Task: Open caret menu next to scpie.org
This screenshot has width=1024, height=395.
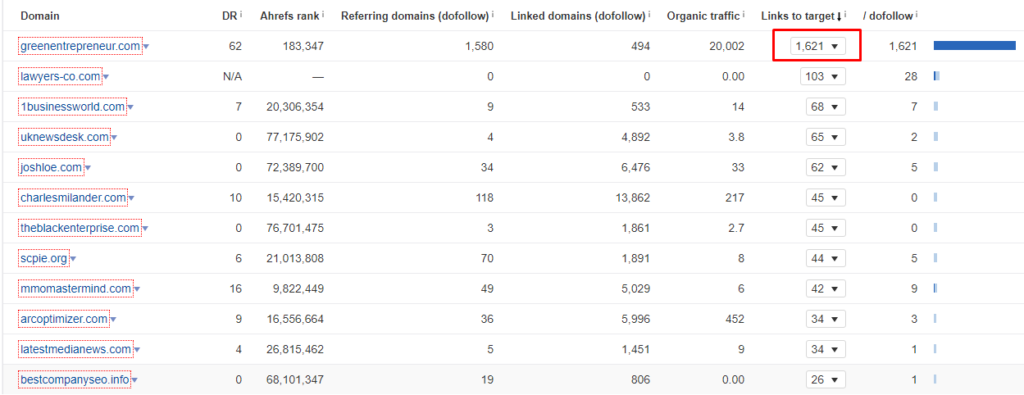Action: (73, 259)
